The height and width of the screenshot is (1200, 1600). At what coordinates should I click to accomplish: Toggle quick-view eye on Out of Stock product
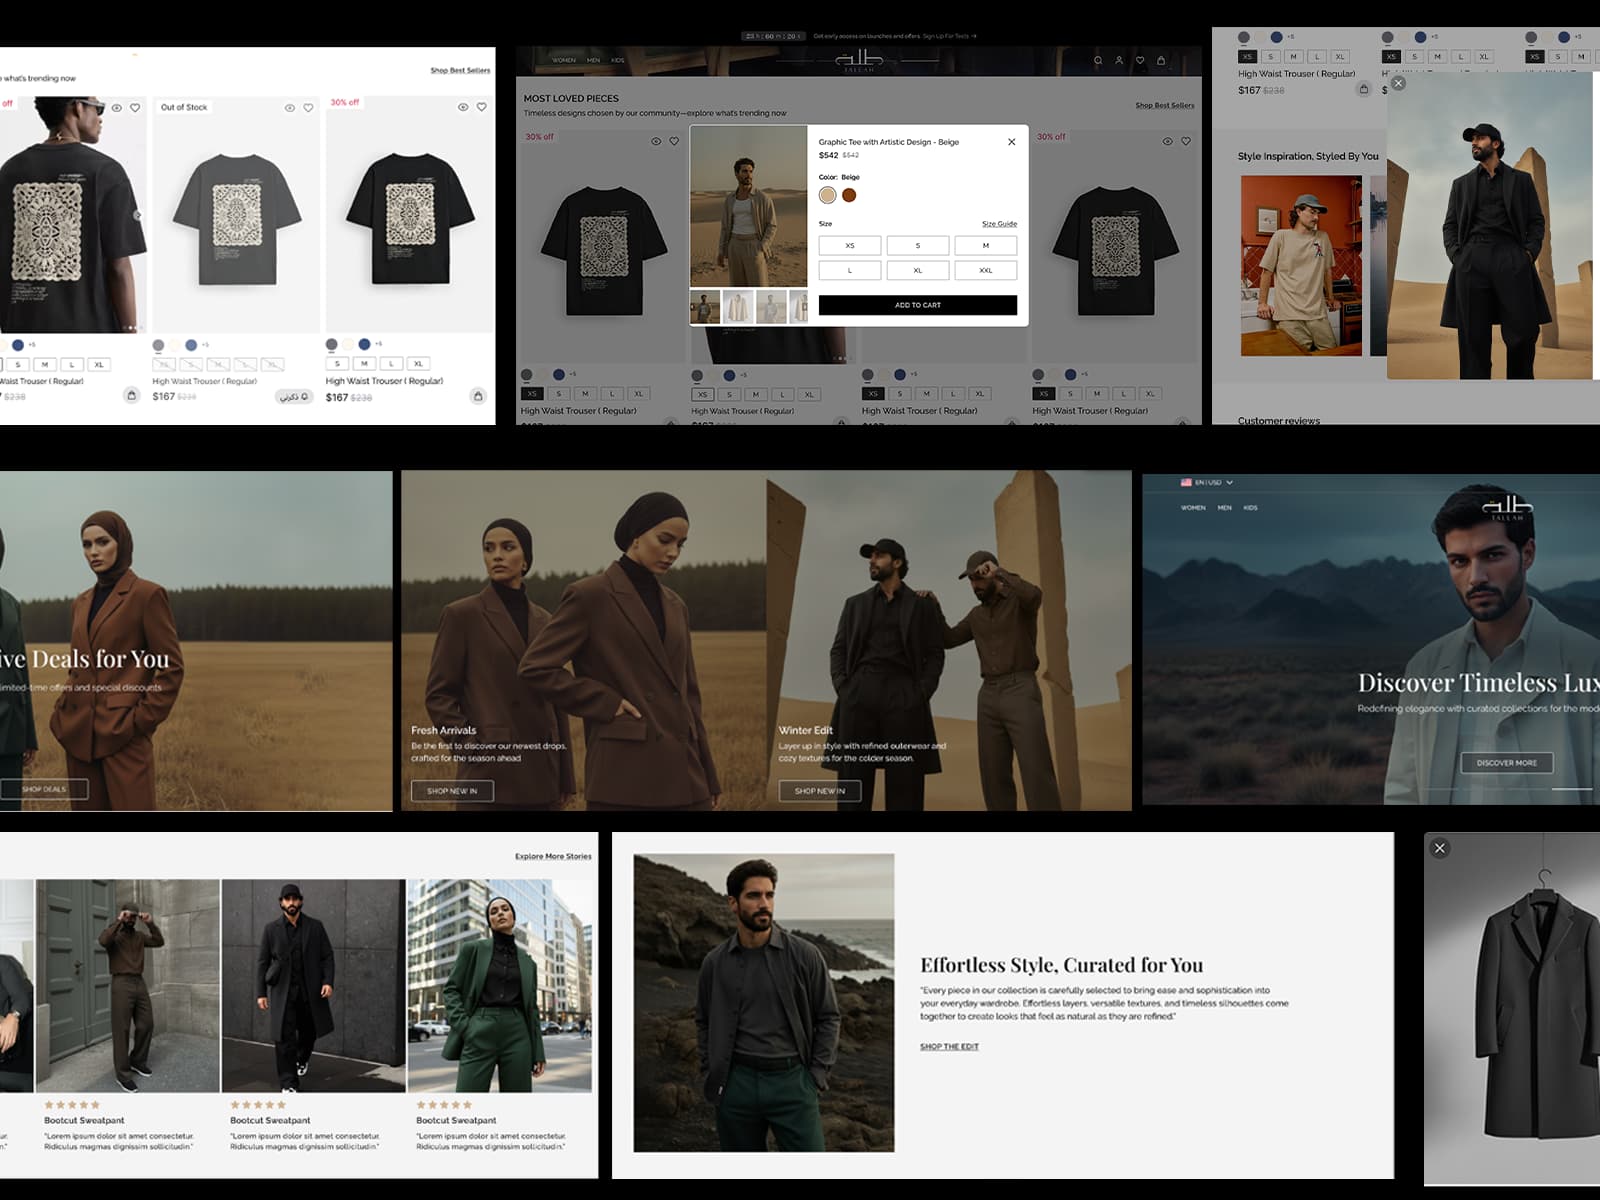[290, 108]
